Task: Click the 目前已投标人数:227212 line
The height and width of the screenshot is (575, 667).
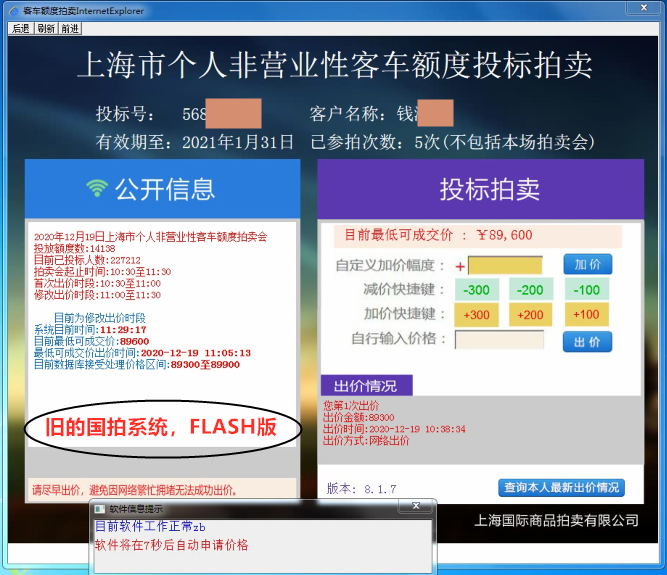Action: click(x=87, y=260)
